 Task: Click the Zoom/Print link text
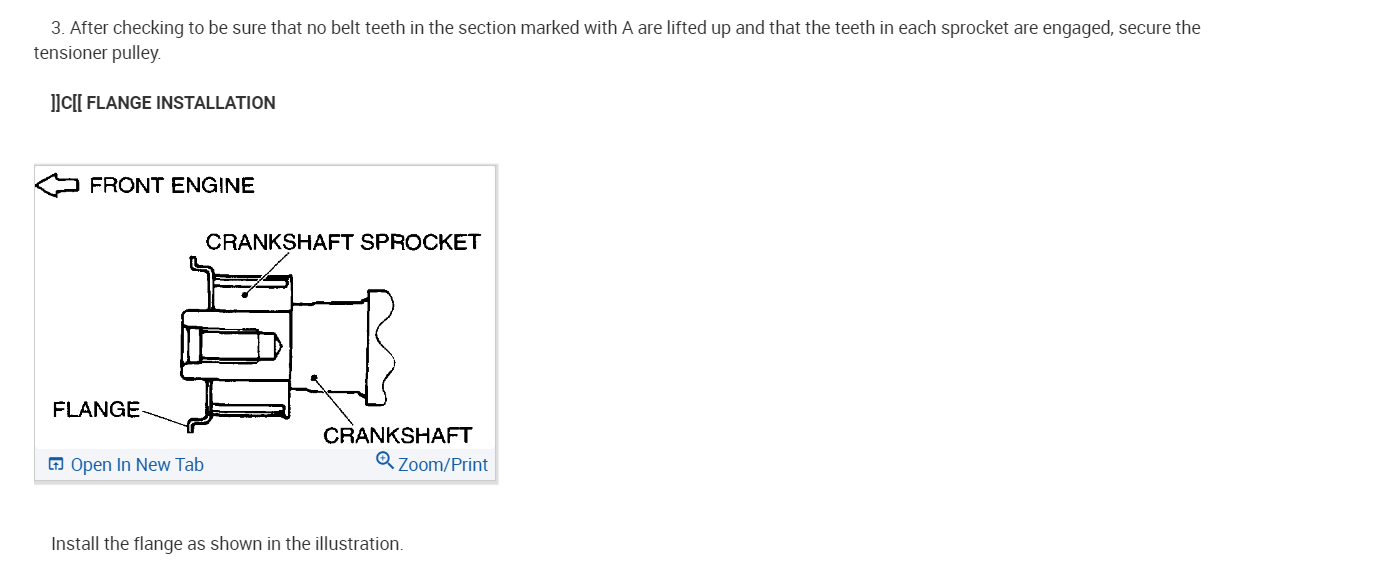tap(443, 464)
